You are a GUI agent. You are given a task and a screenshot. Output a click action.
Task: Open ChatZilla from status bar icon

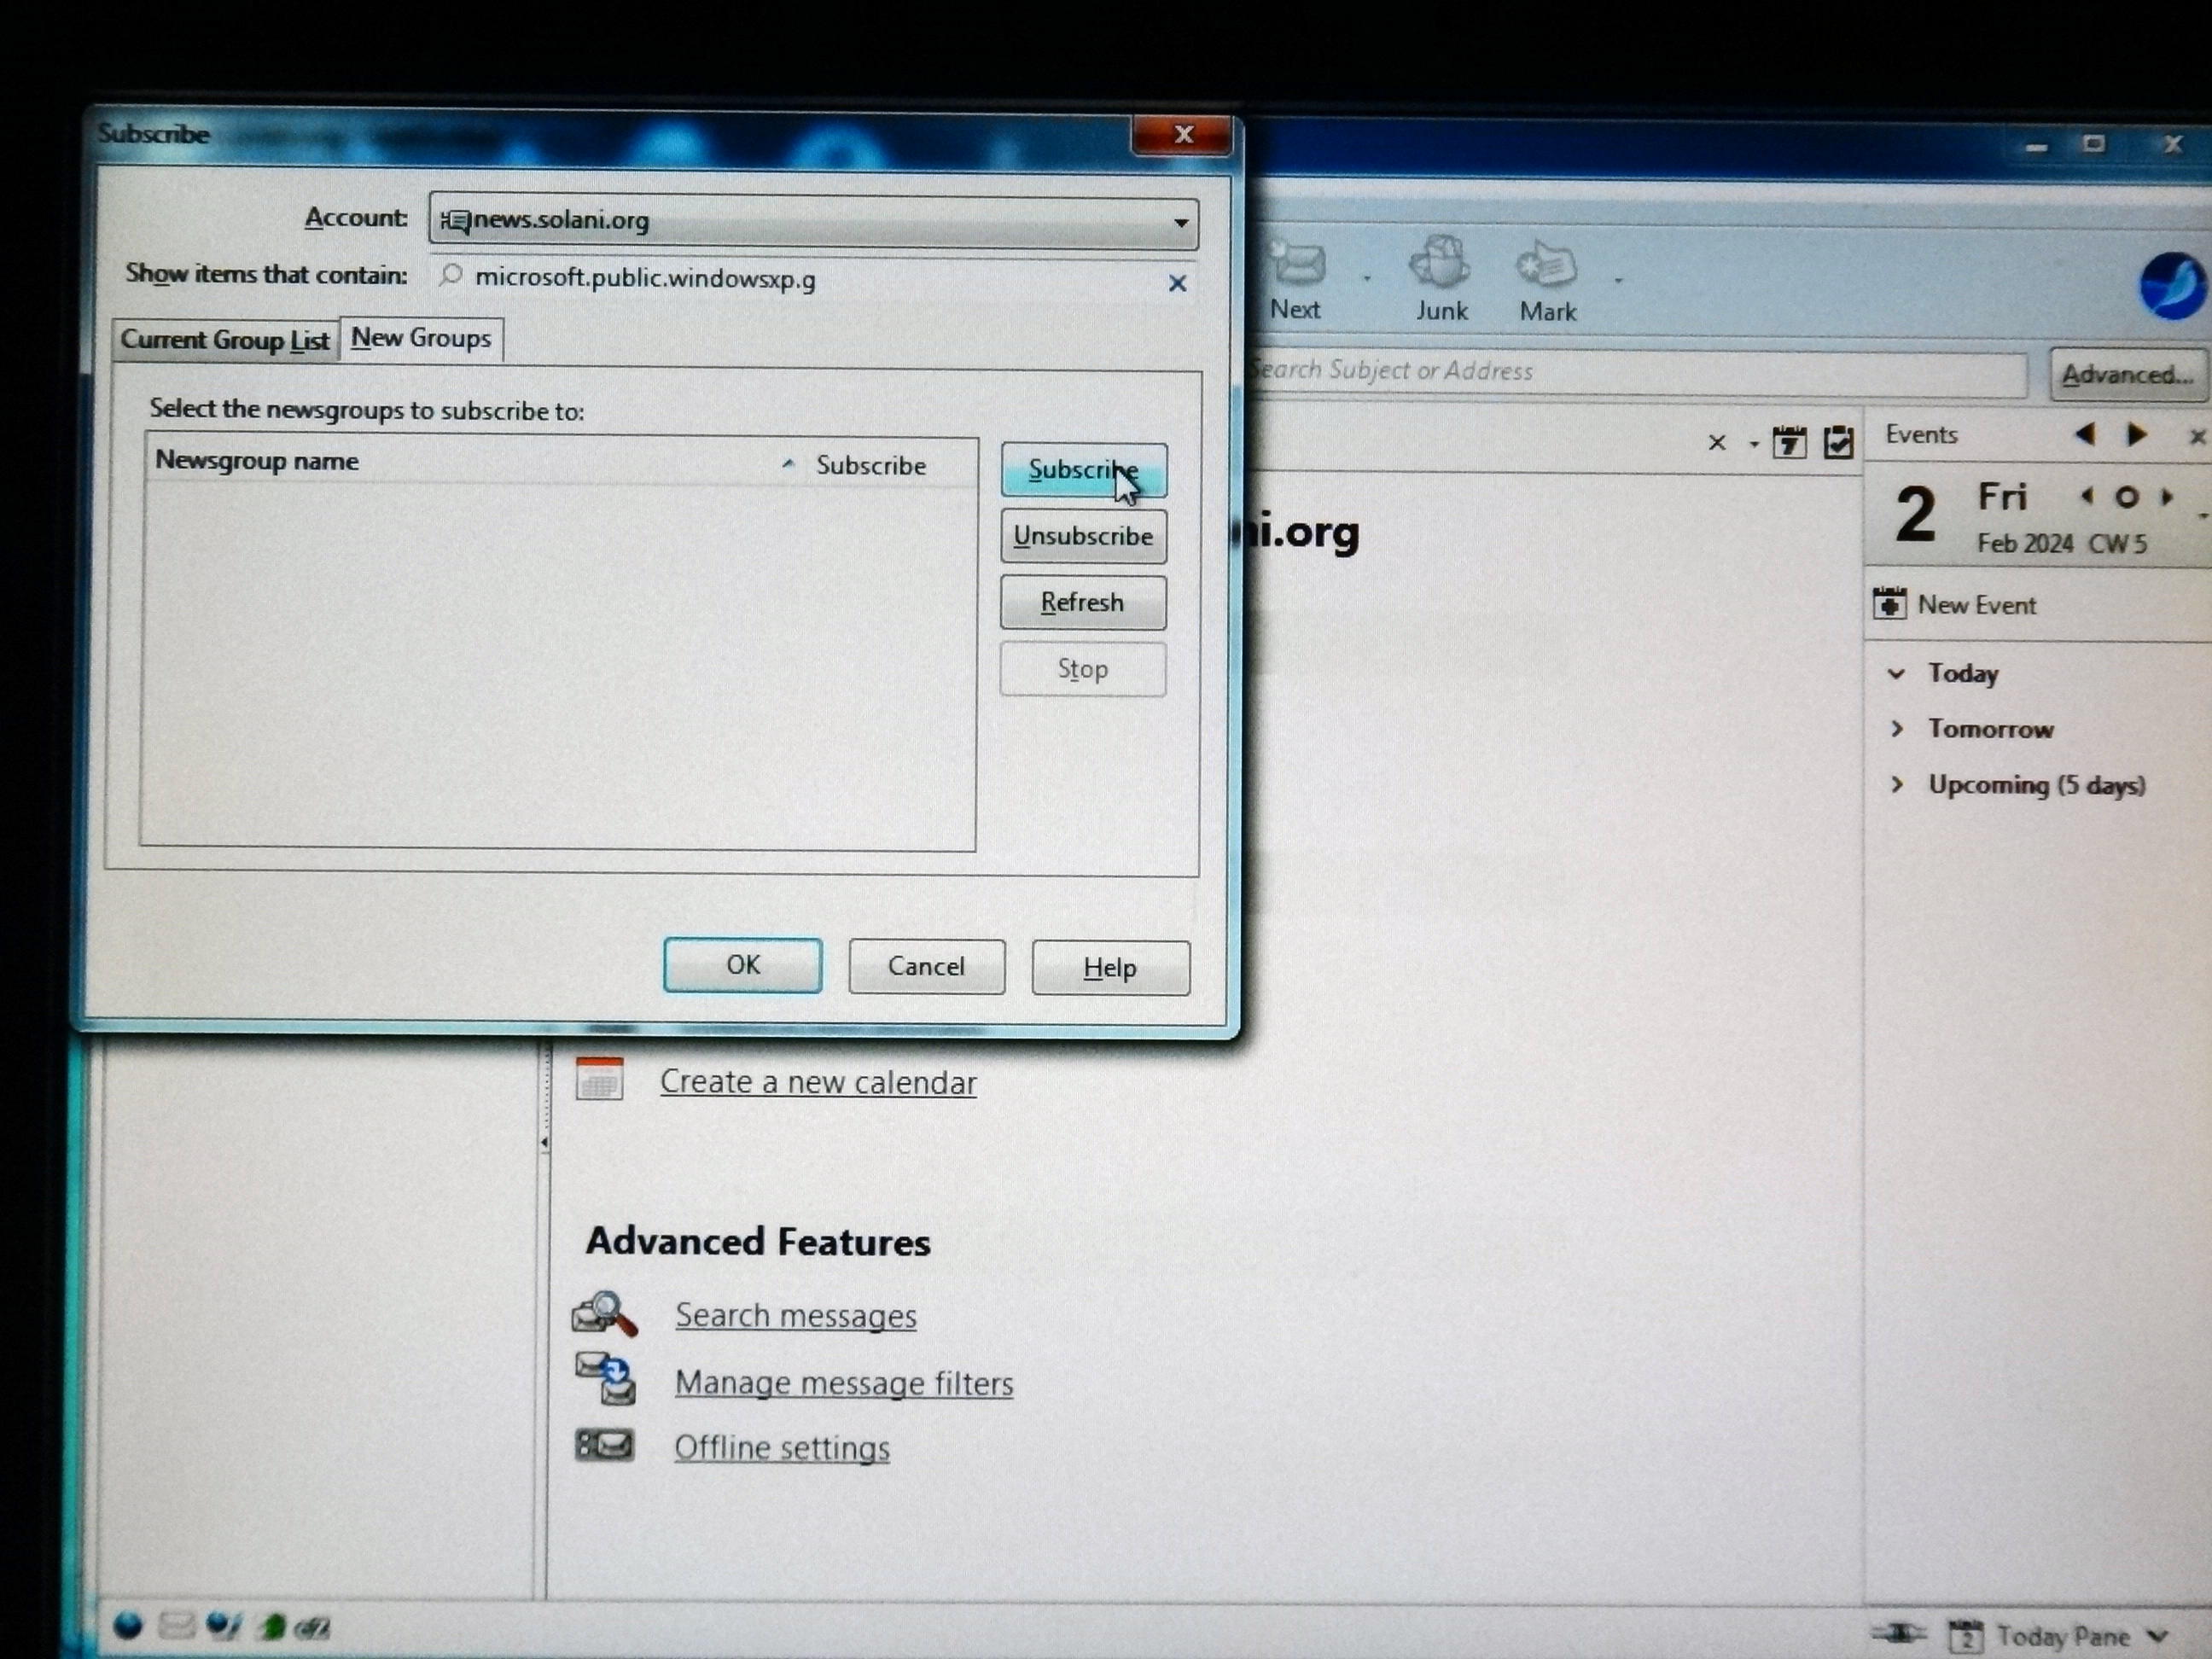click(312, 1628)
